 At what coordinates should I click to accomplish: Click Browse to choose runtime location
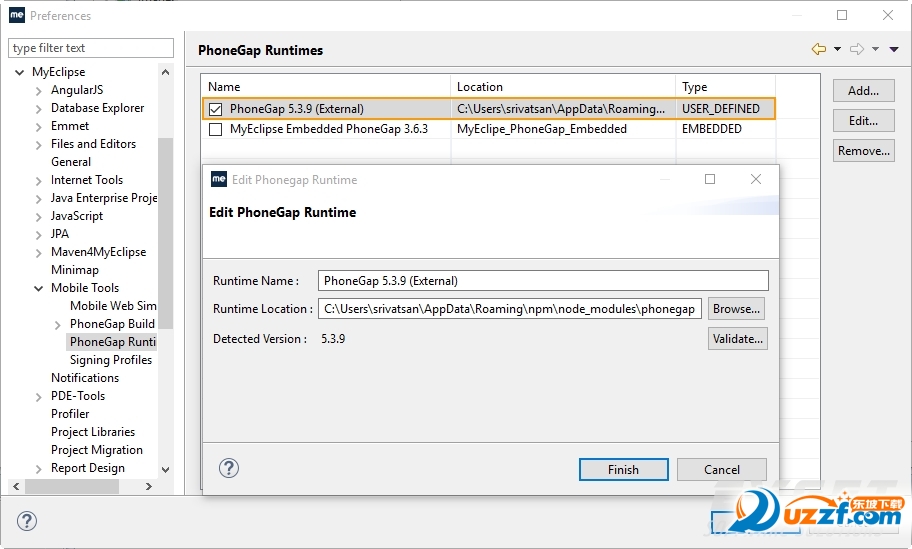(737, 309)
